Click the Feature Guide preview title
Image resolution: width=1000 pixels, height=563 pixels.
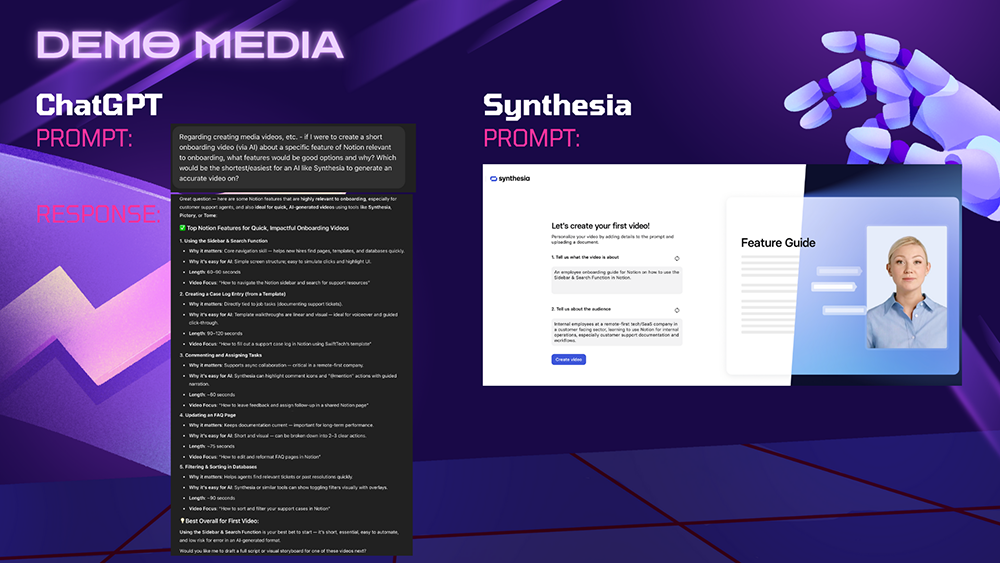pyautogui.click(x=778, y=243)
